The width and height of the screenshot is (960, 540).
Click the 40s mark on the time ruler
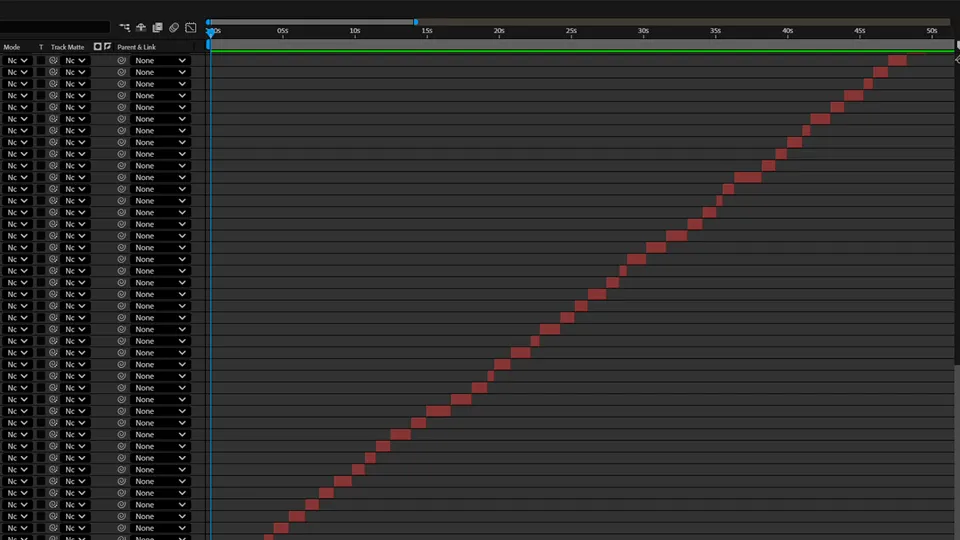pyautogui.click(x=787, y=31)
